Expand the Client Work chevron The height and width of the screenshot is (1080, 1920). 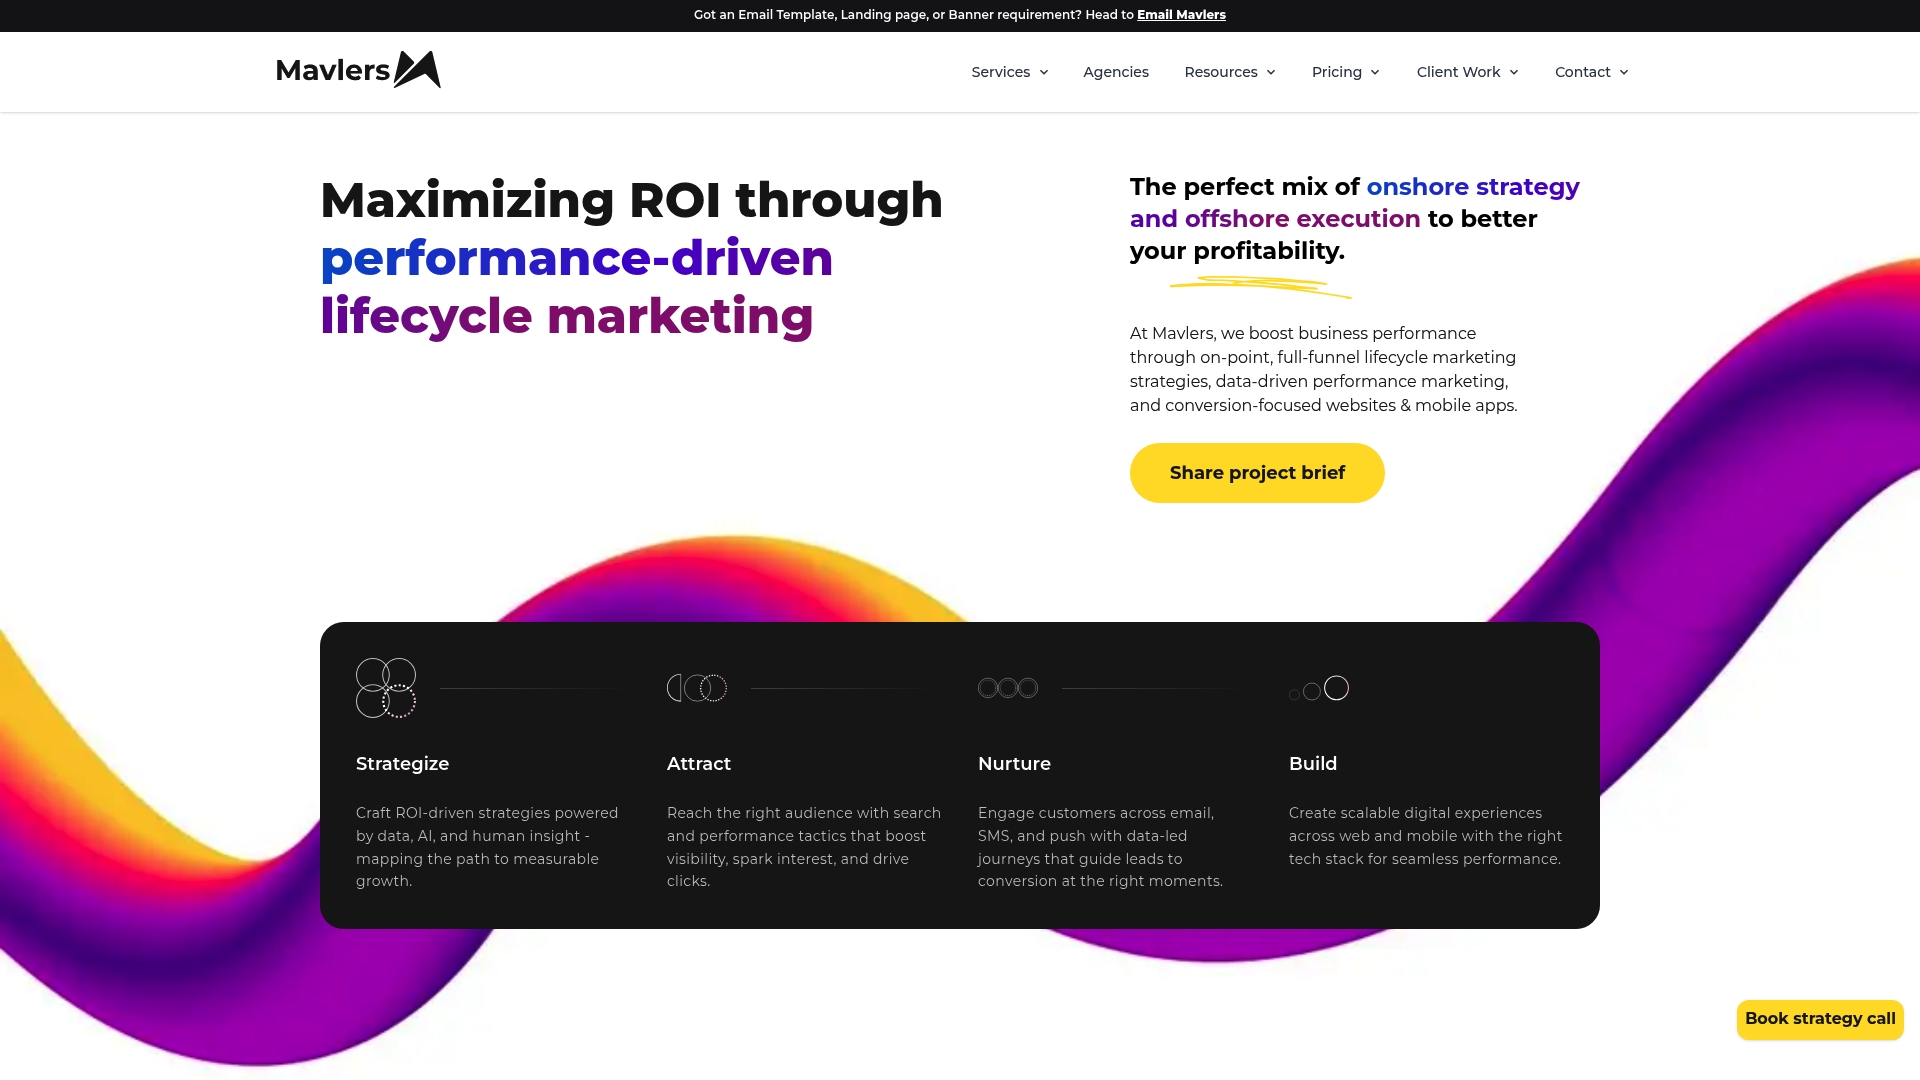tap(1514, 72)
